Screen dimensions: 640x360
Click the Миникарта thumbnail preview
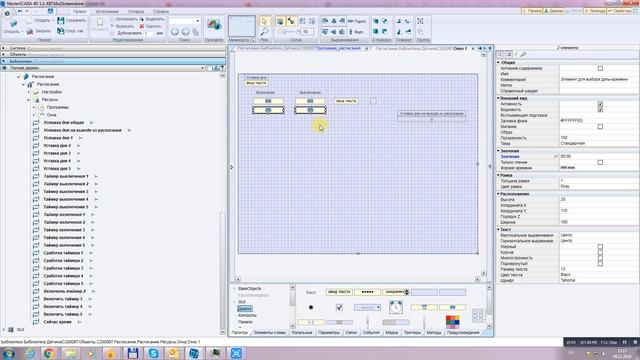tap(242, 26)
